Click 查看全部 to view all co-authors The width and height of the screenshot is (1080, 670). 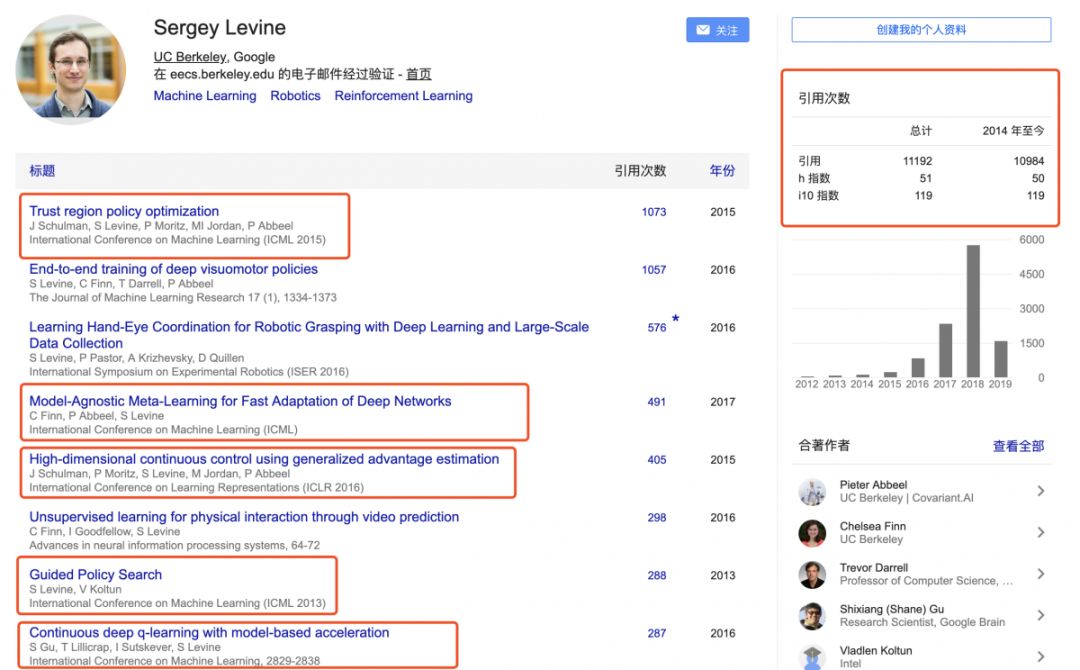(x=1018, y=446)
